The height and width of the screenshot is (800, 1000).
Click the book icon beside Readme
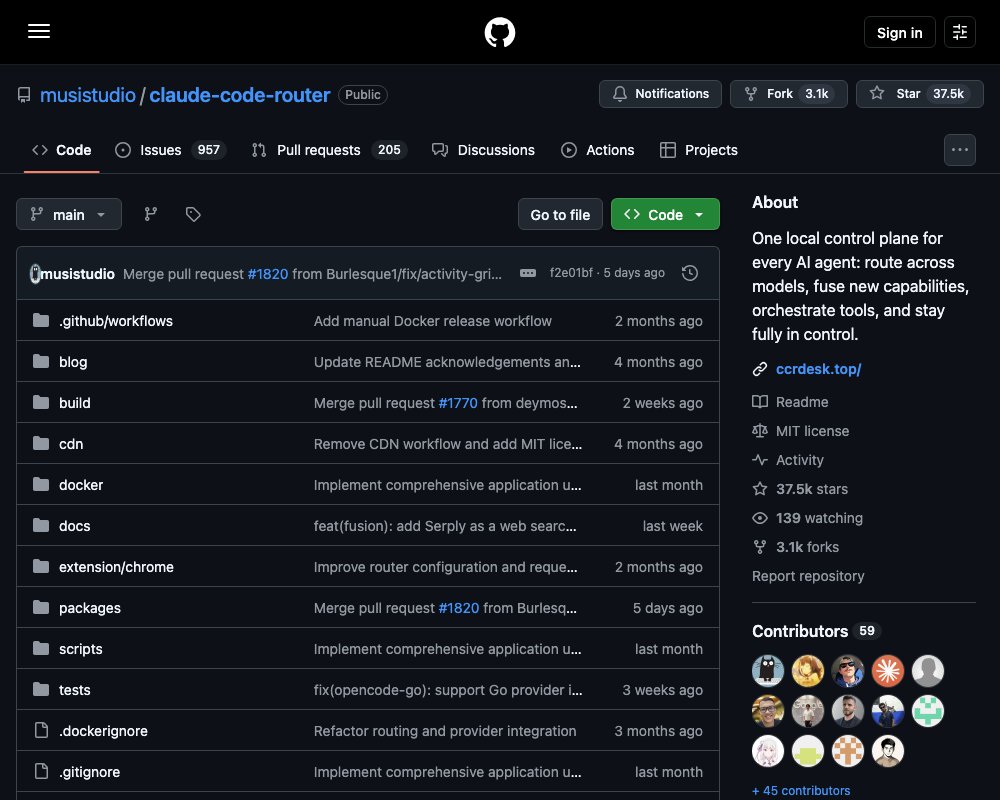(x=760, y=402)
